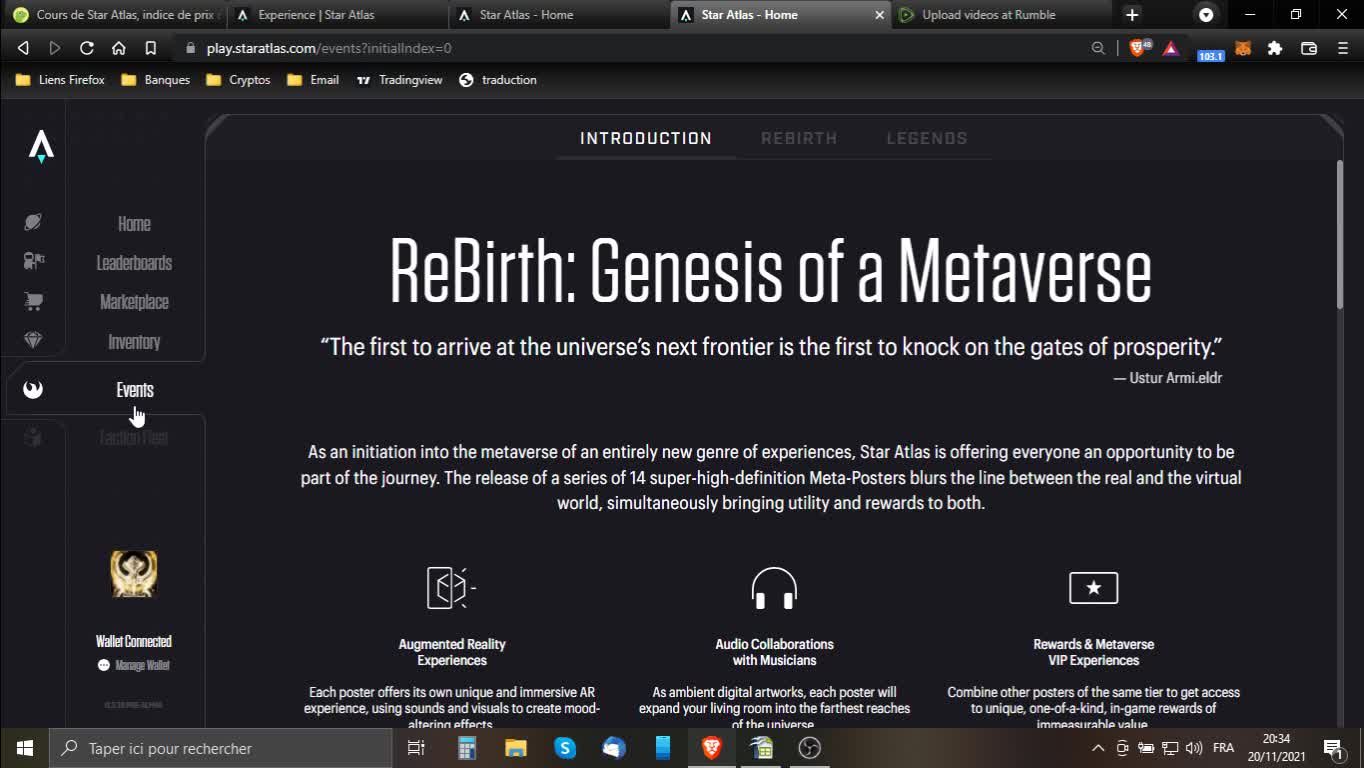Click the Windows Start button
Screen dimensions: 1364x768
25,748
